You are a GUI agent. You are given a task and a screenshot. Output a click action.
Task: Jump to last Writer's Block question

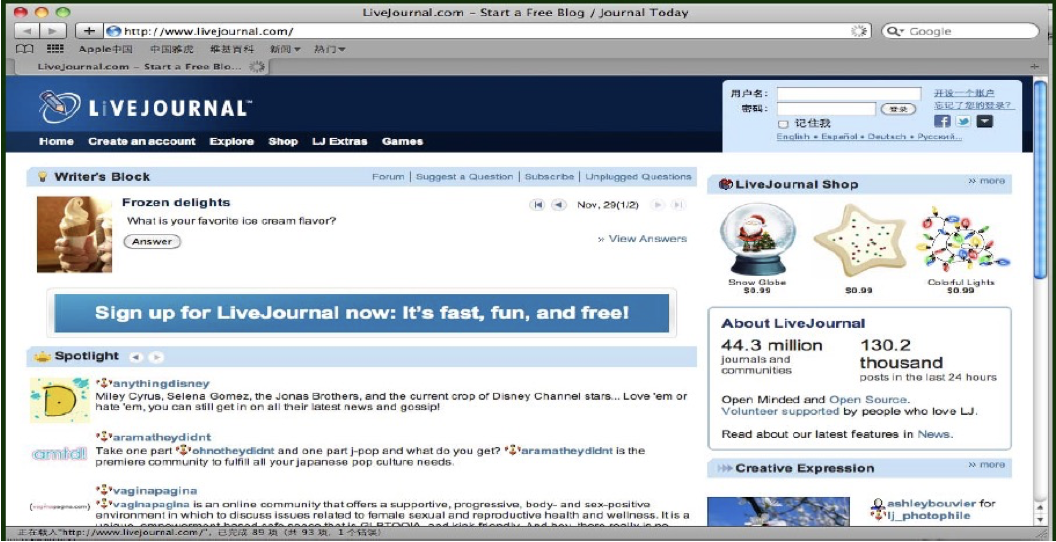pyautogui.click(x=679, y=205)
